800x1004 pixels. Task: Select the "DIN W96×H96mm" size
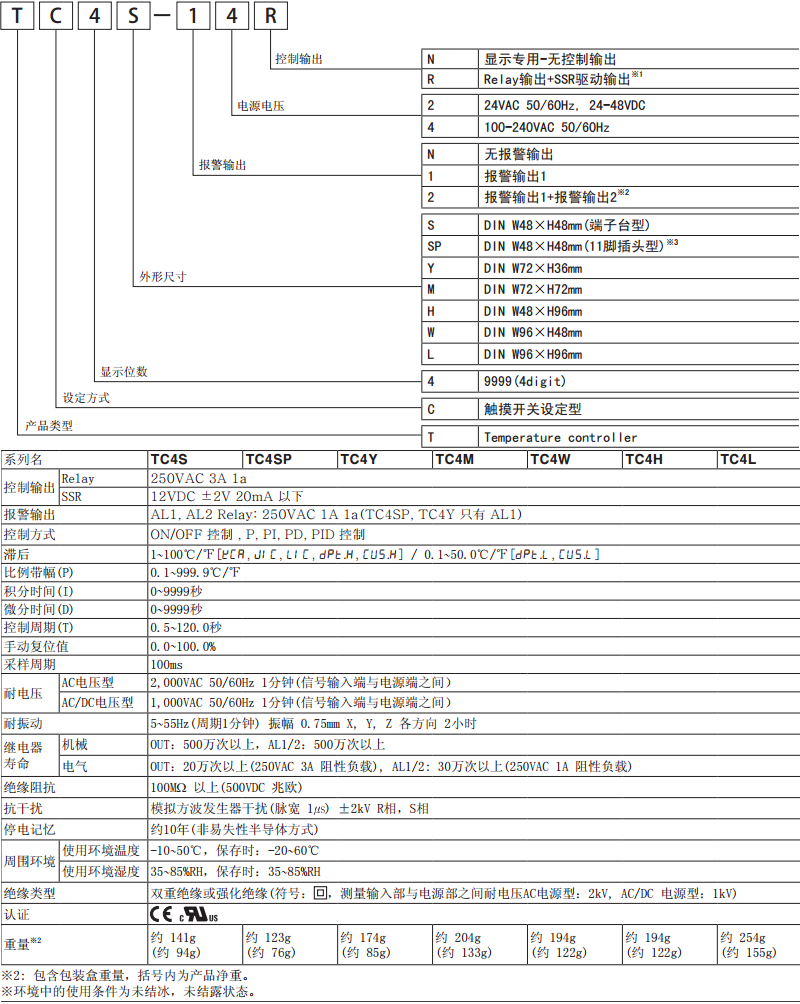(x=533, y=354)
